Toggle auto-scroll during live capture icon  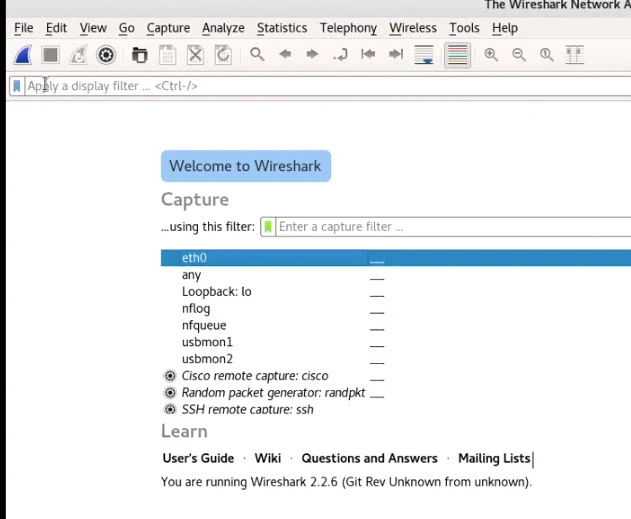coord(424,55)
